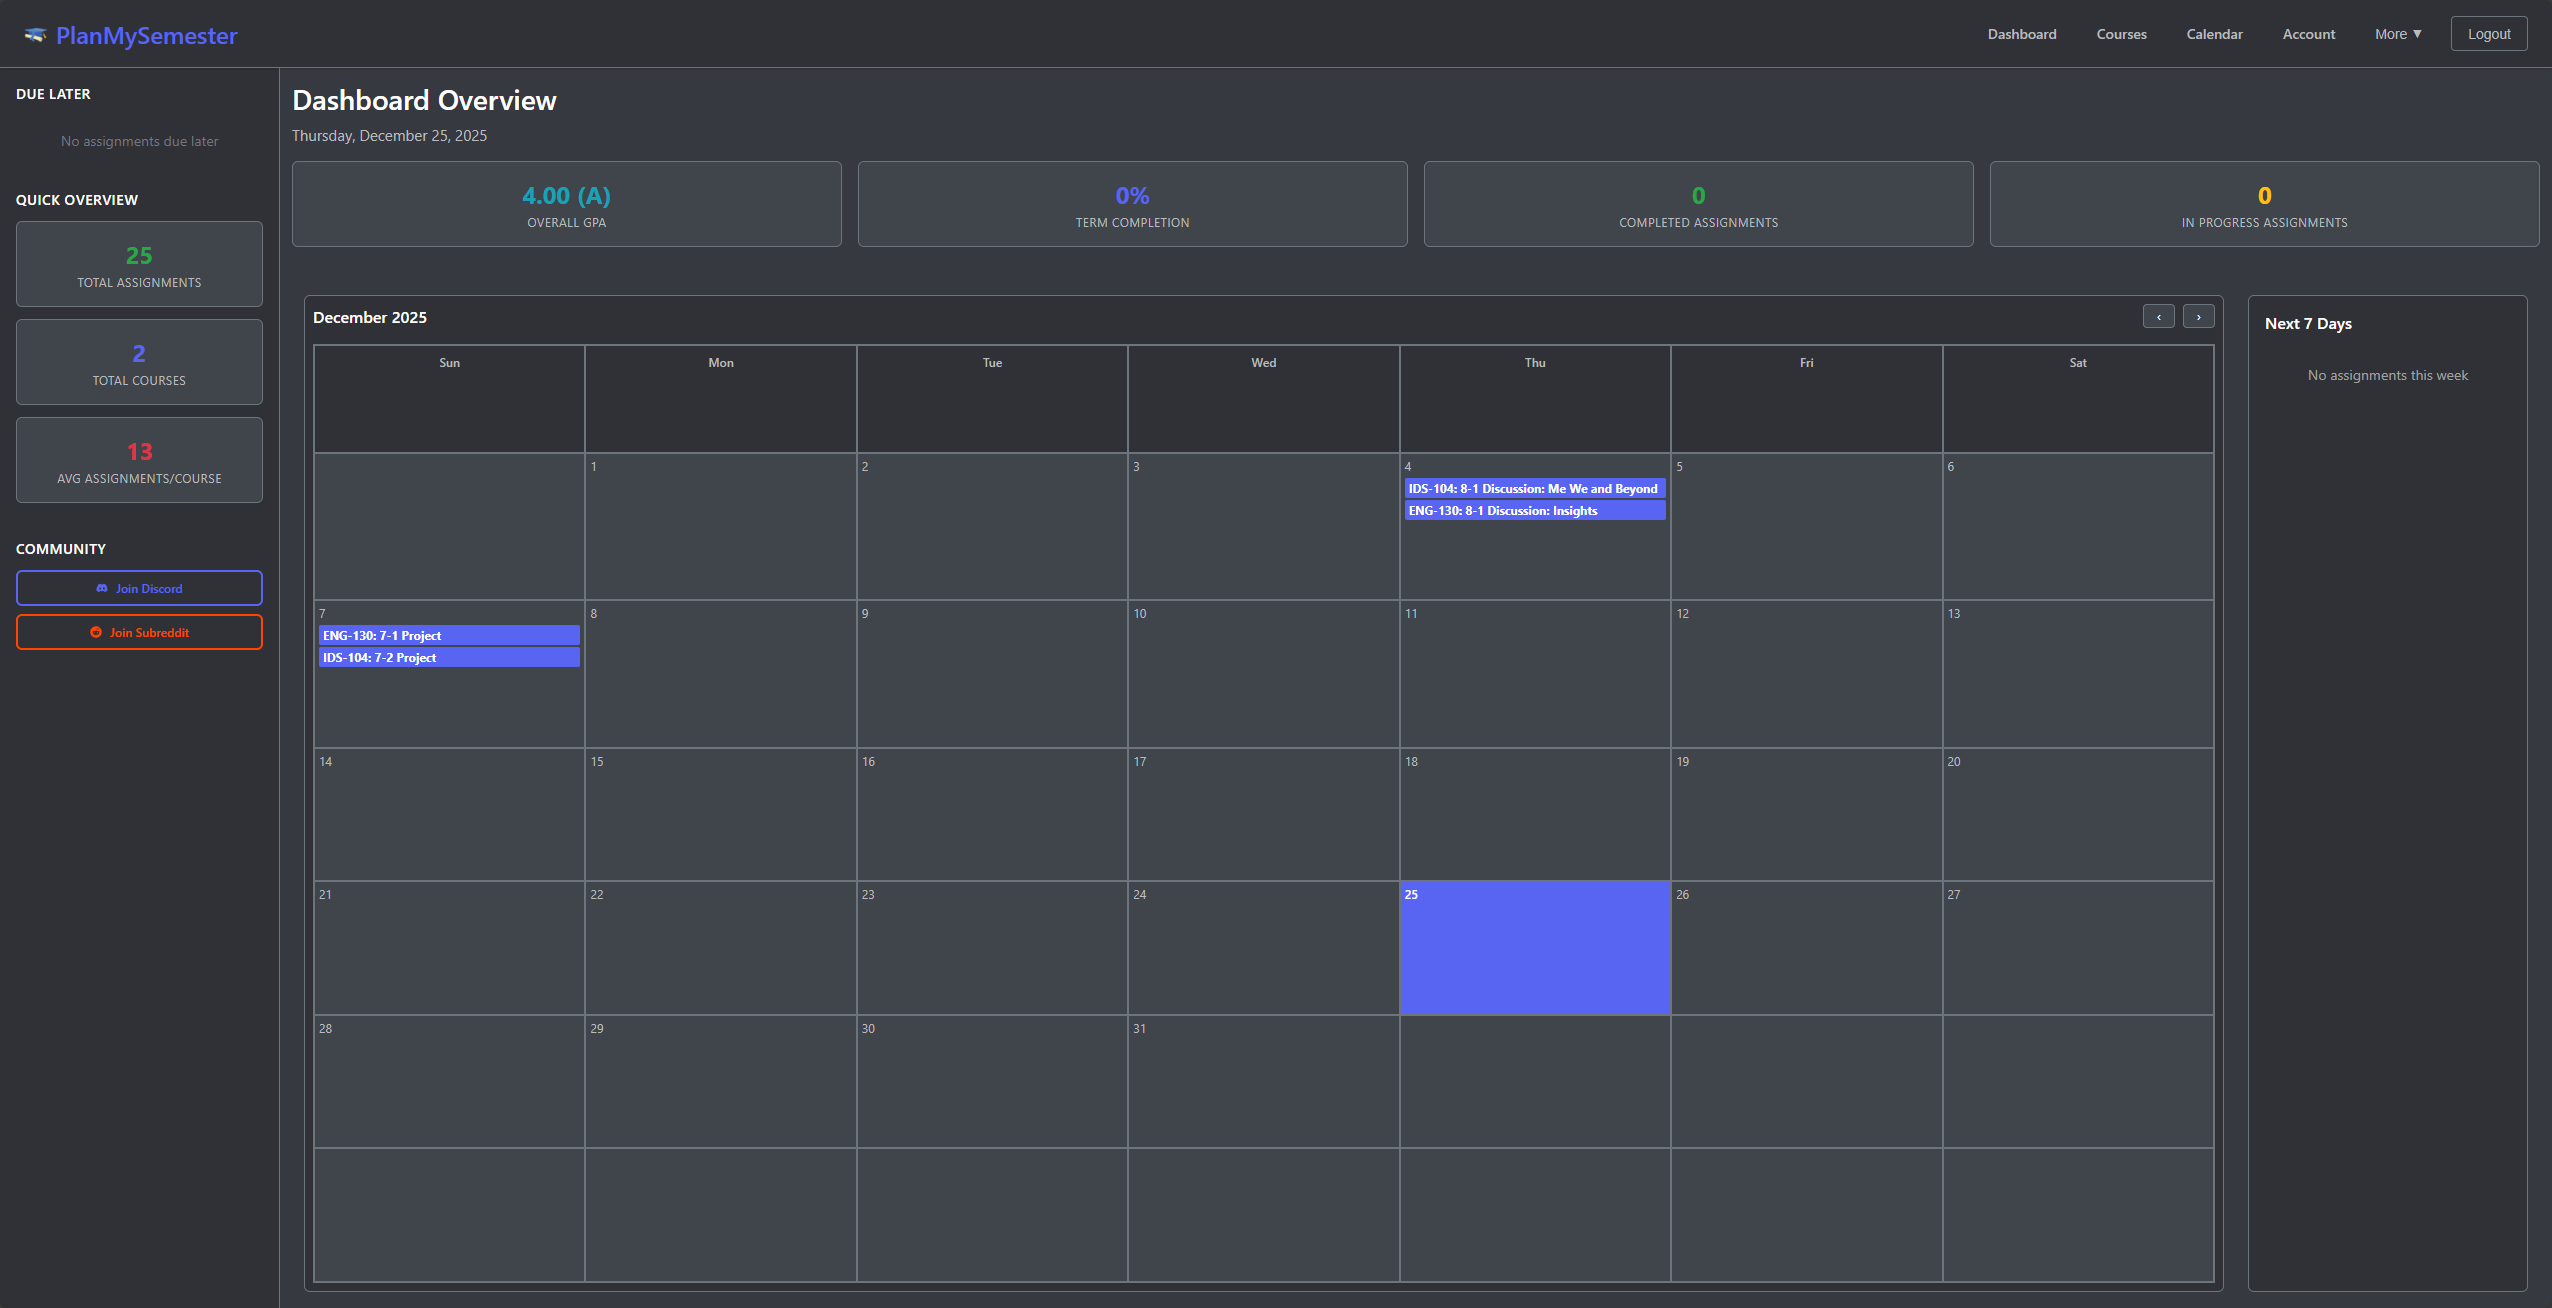
Task: Select the highlighted December 25 day cell
Action: pos(1534,947)
